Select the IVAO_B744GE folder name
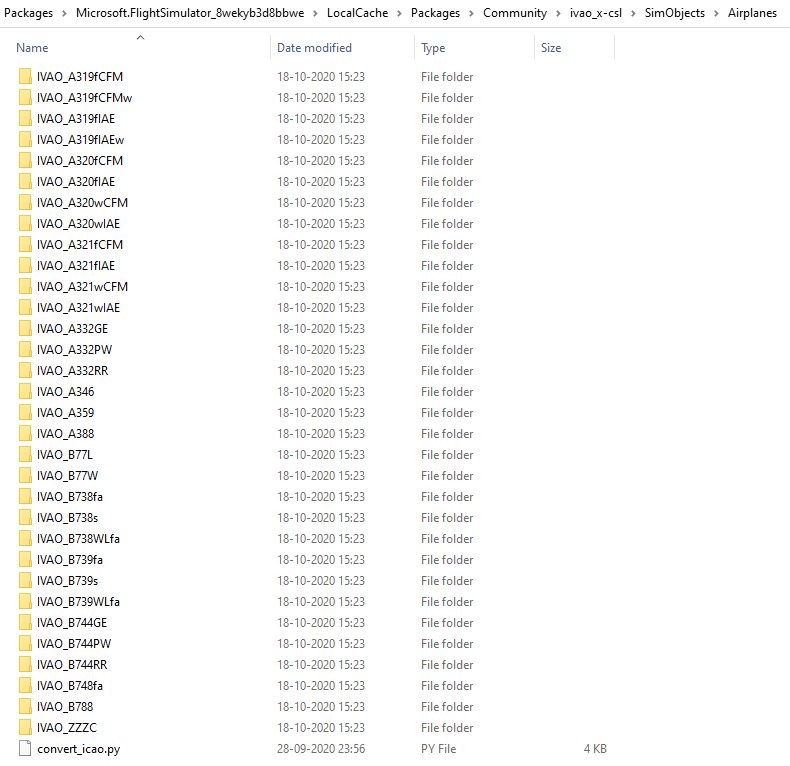 [x=72, y=622]
